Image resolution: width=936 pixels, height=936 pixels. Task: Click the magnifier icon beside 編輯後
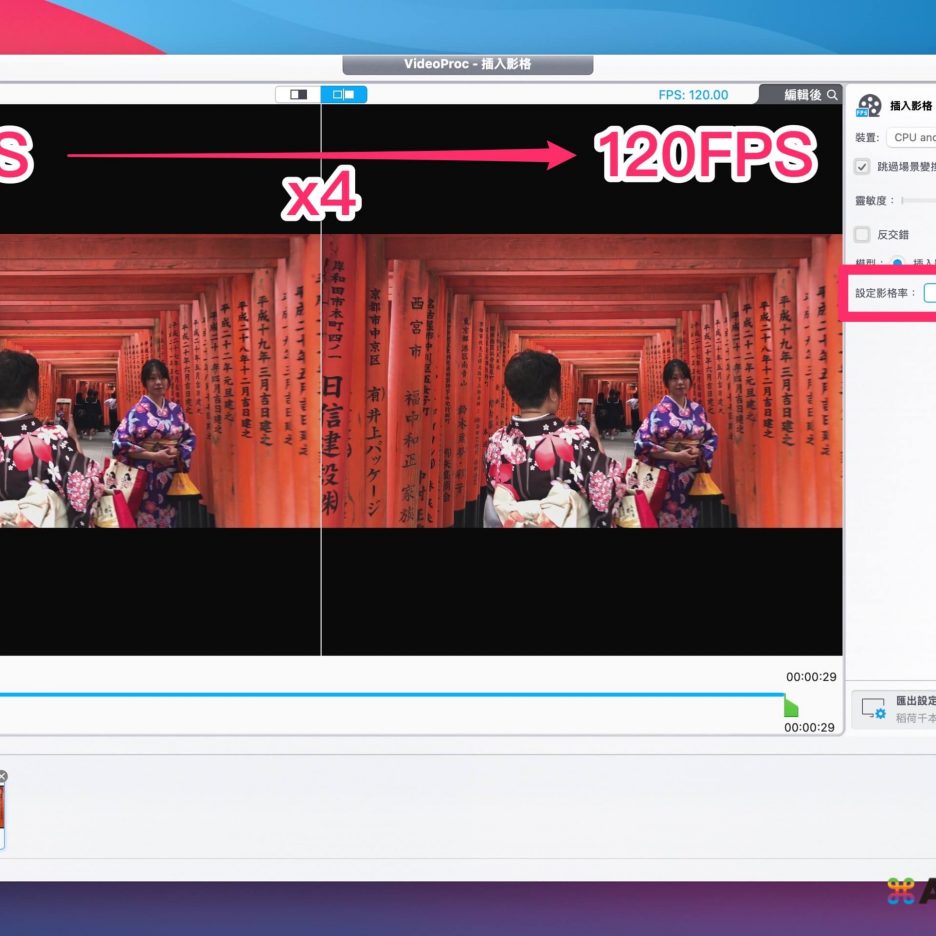point(832,95)
